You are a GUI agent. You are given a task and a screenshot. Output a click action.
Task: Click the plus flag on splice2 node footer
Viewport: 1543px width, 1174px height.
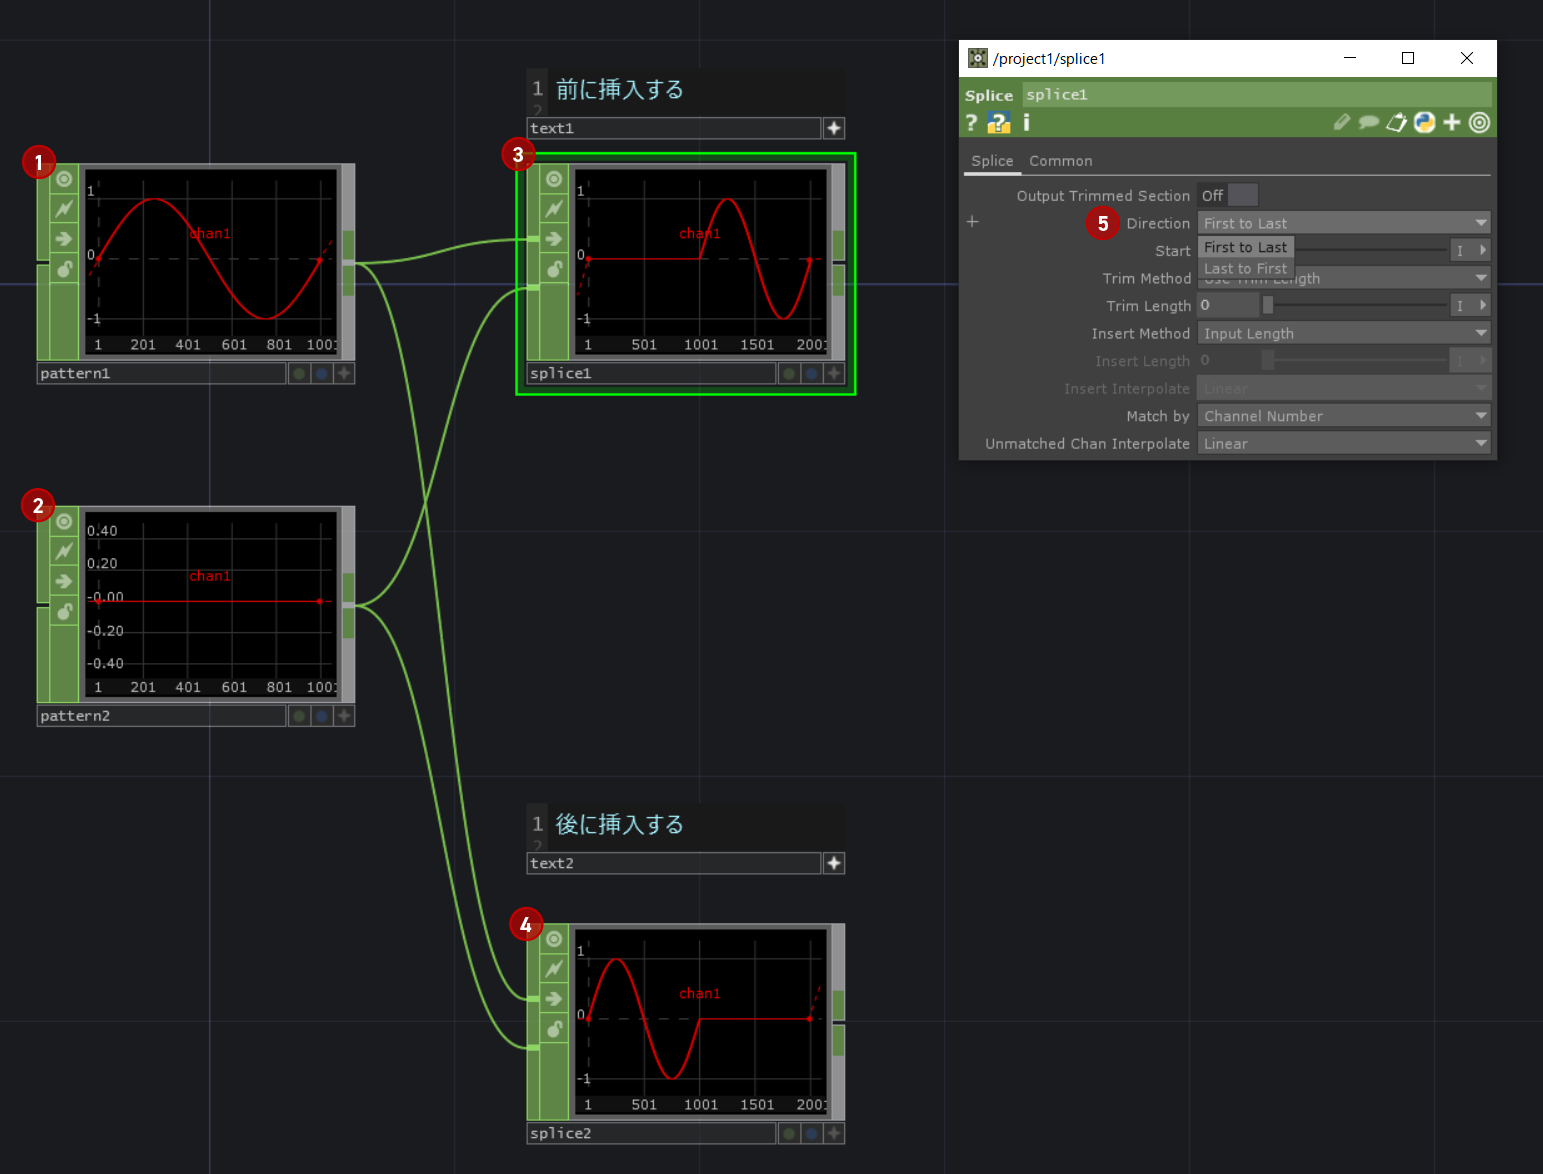tap(834, 1133)
